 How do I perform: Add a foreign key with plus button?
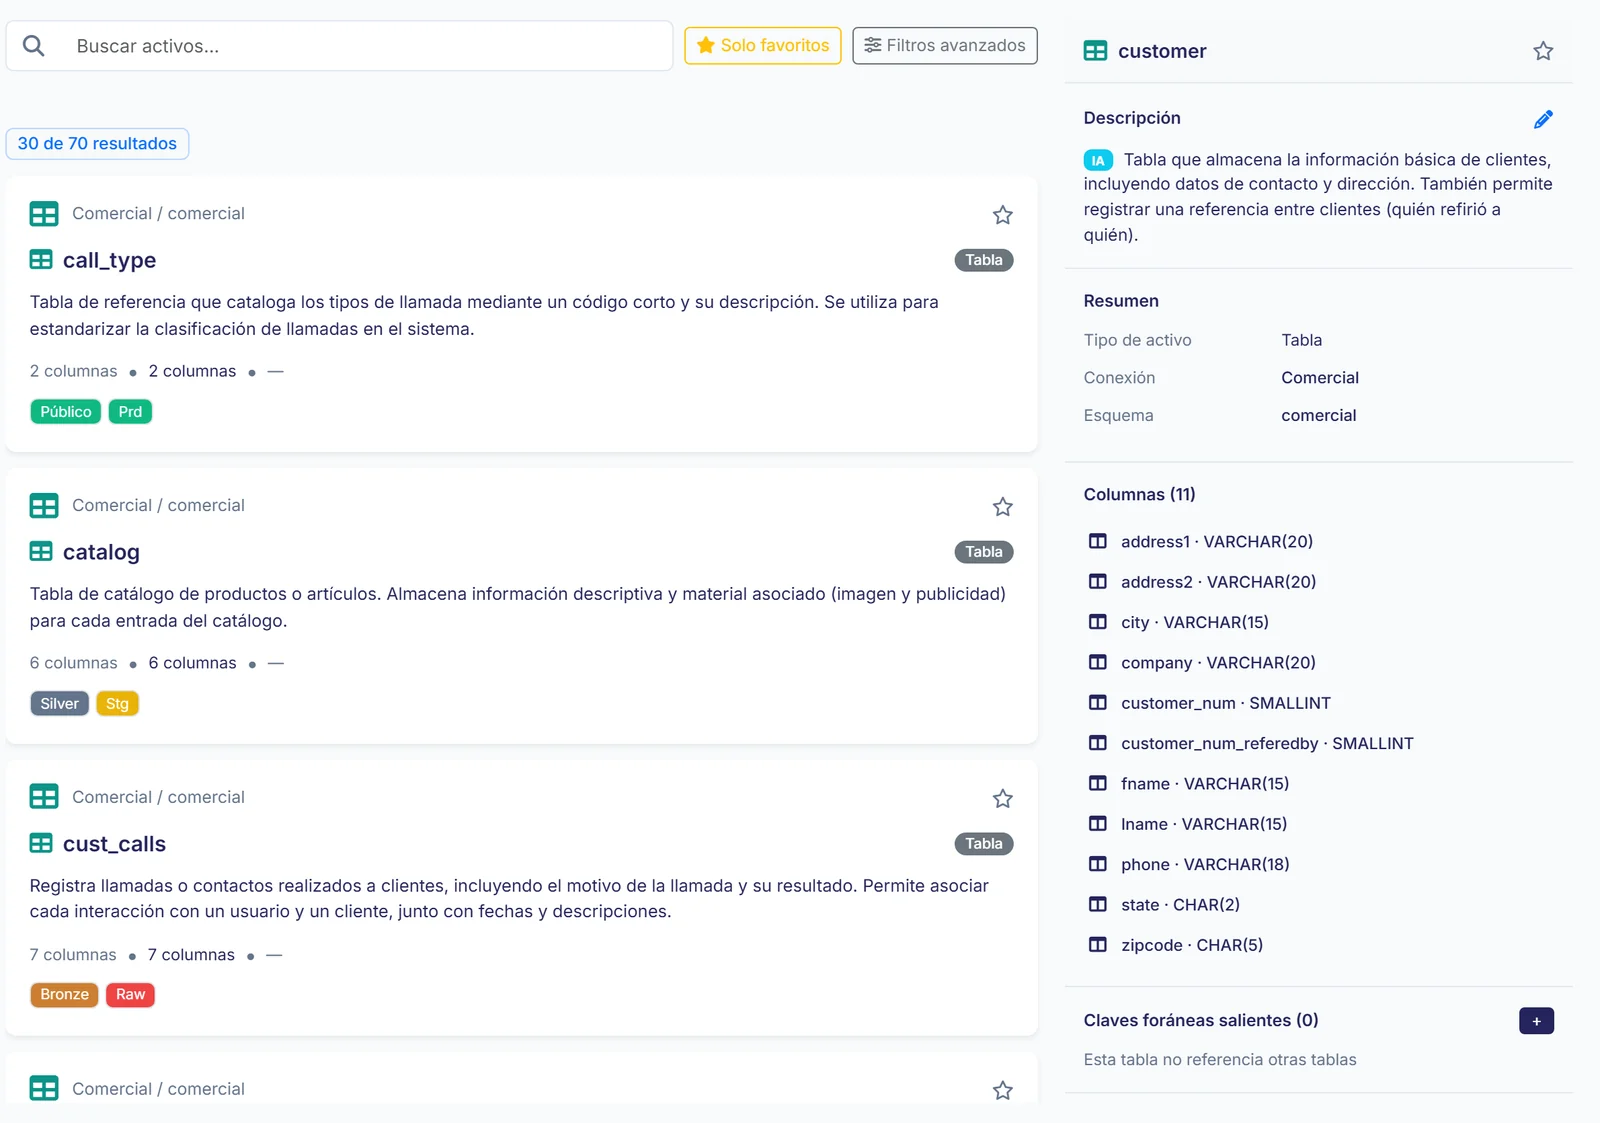[1536, 1021]
